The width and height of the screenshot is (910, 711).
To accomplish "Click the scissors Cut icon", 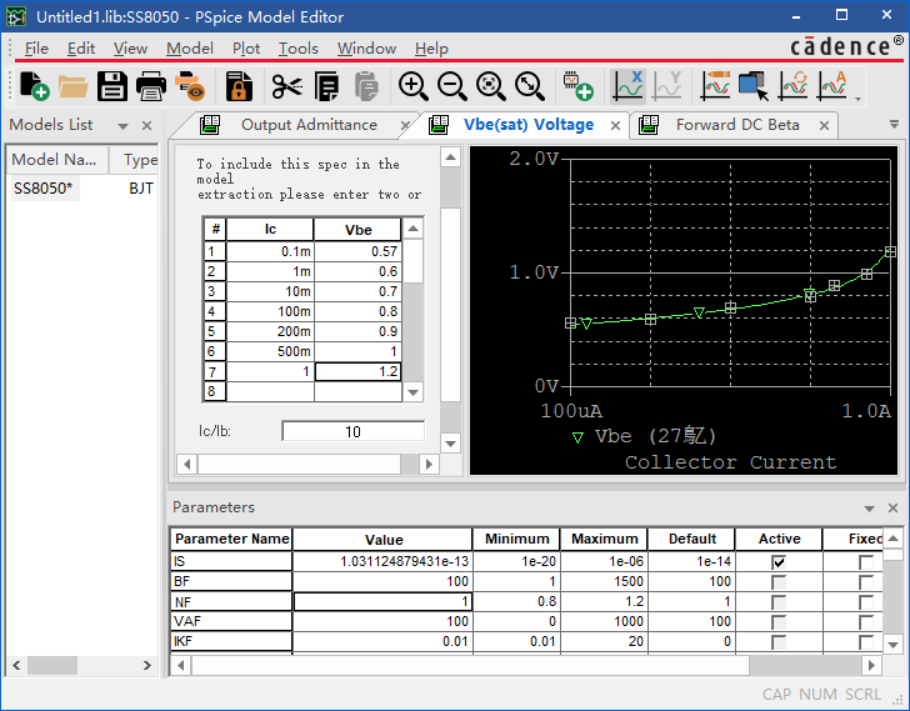I will click(x=287, y=87).
